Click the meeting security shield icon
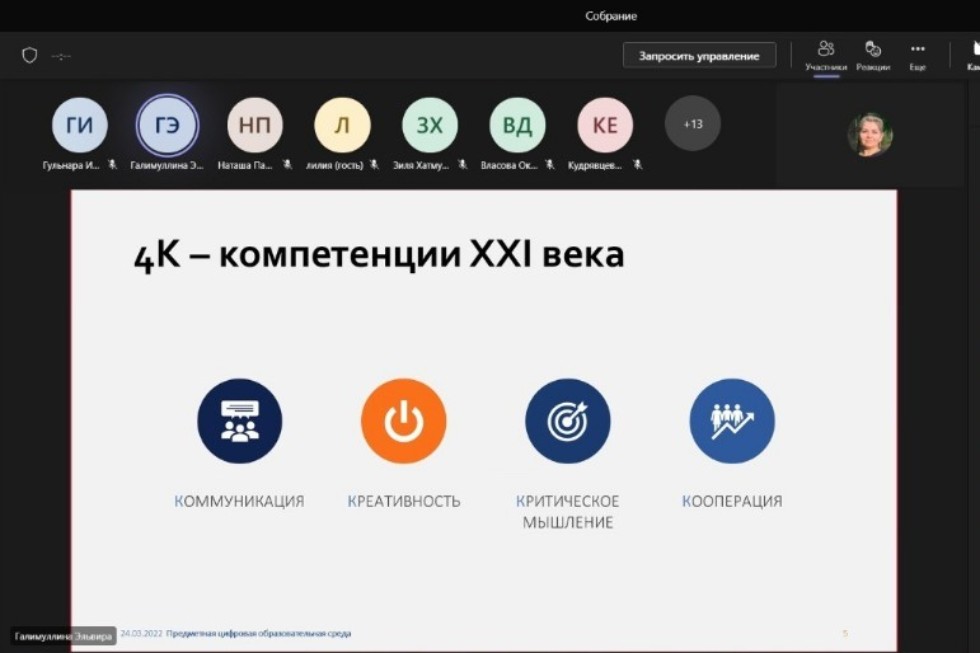Screen dimensions: 980x653 29,55
